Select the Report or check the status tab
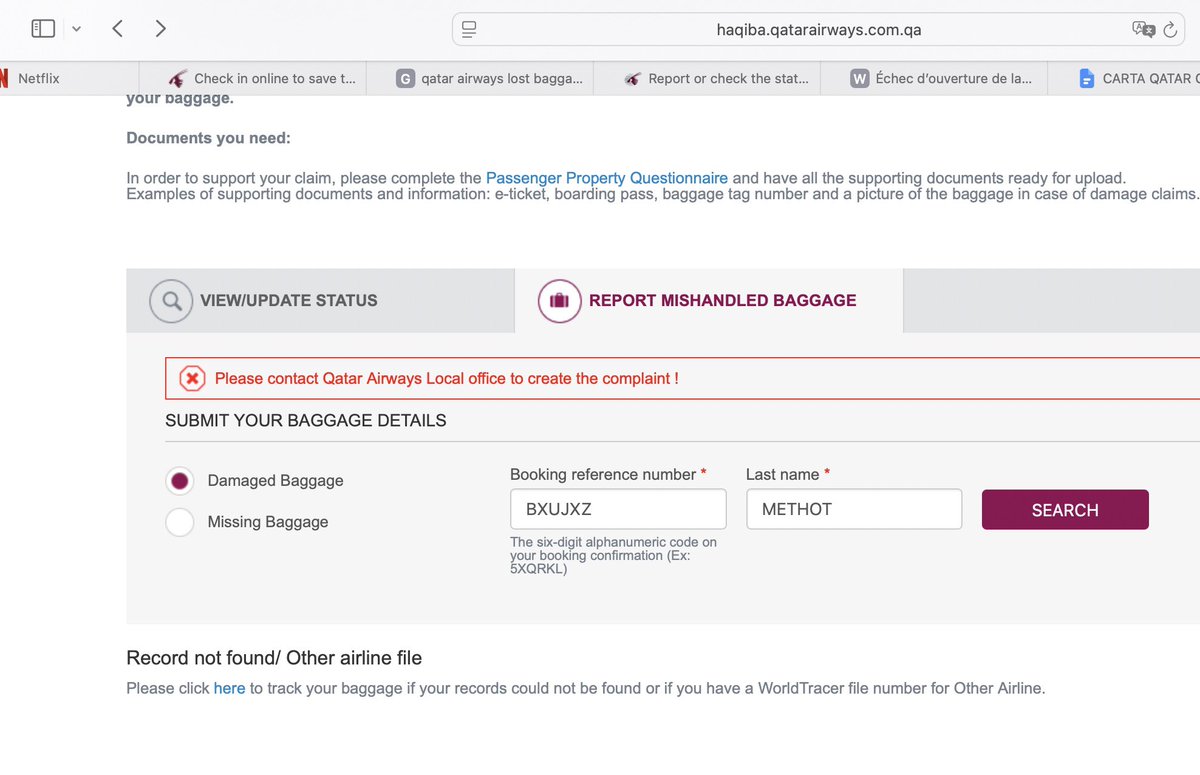 707,78
